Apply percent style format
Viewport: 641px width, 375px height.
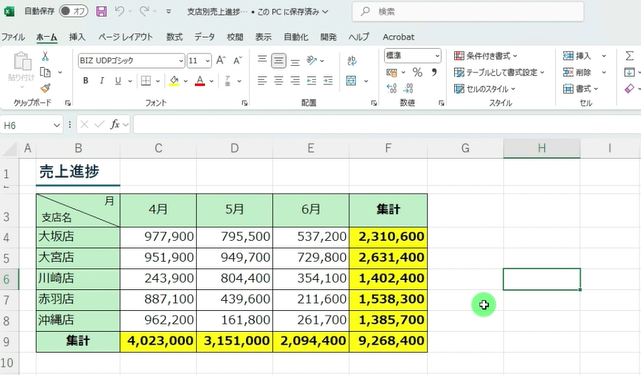pyautogui.click(x=417, y=72)
